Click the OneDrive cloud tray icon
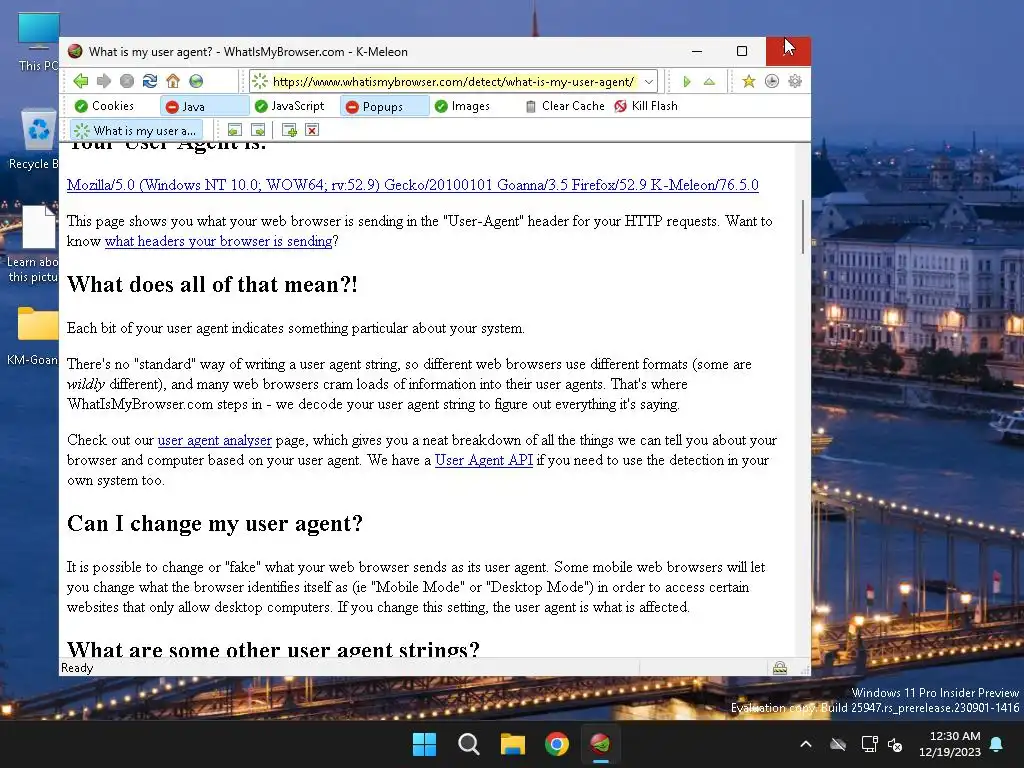Image resolution: width=1024 pixels, height=768 pixels. tap(839, 744)
